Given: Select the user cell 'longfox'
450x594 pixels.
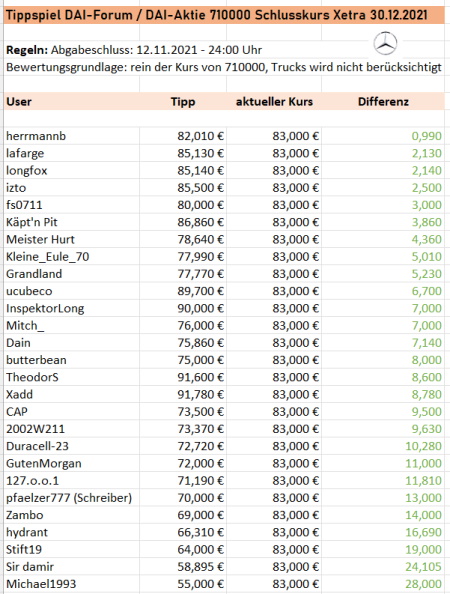Looking at the screenshot, I should click(27, 170).
